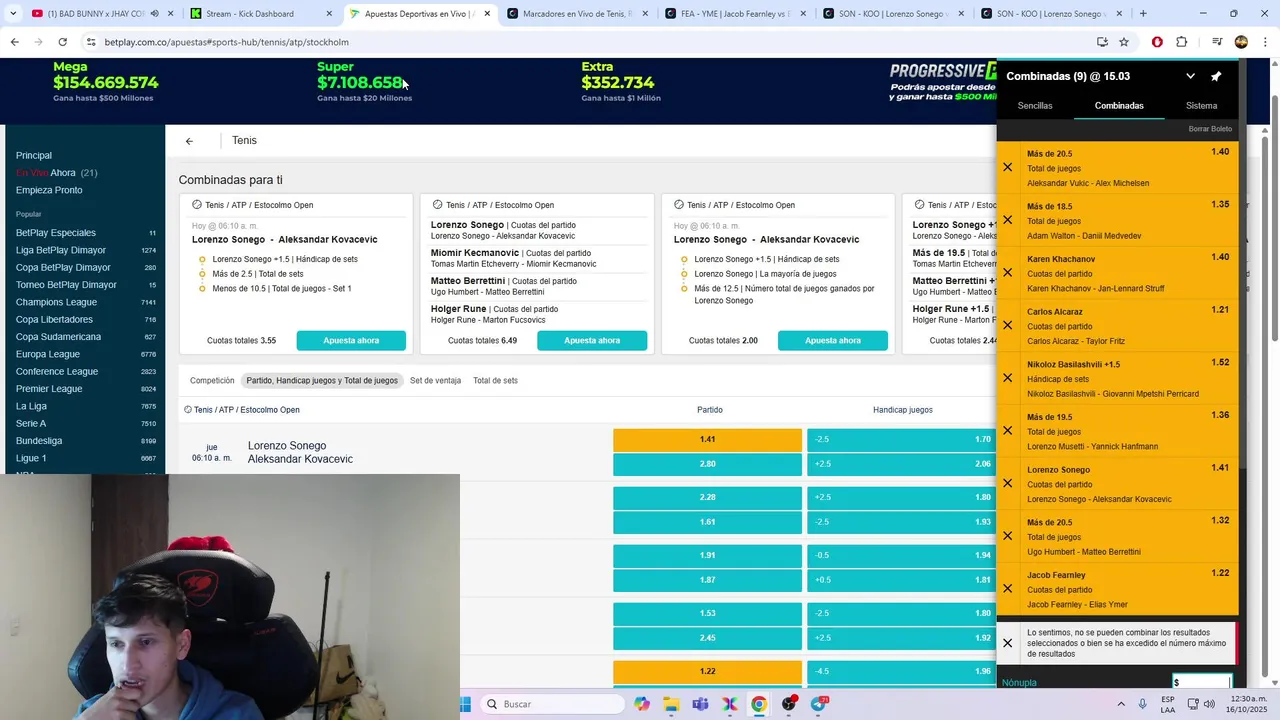Remove Lorenzo Sonego selection from betslip
This screenshot has height=720, width=1280.
click(x=1008, y=484)
